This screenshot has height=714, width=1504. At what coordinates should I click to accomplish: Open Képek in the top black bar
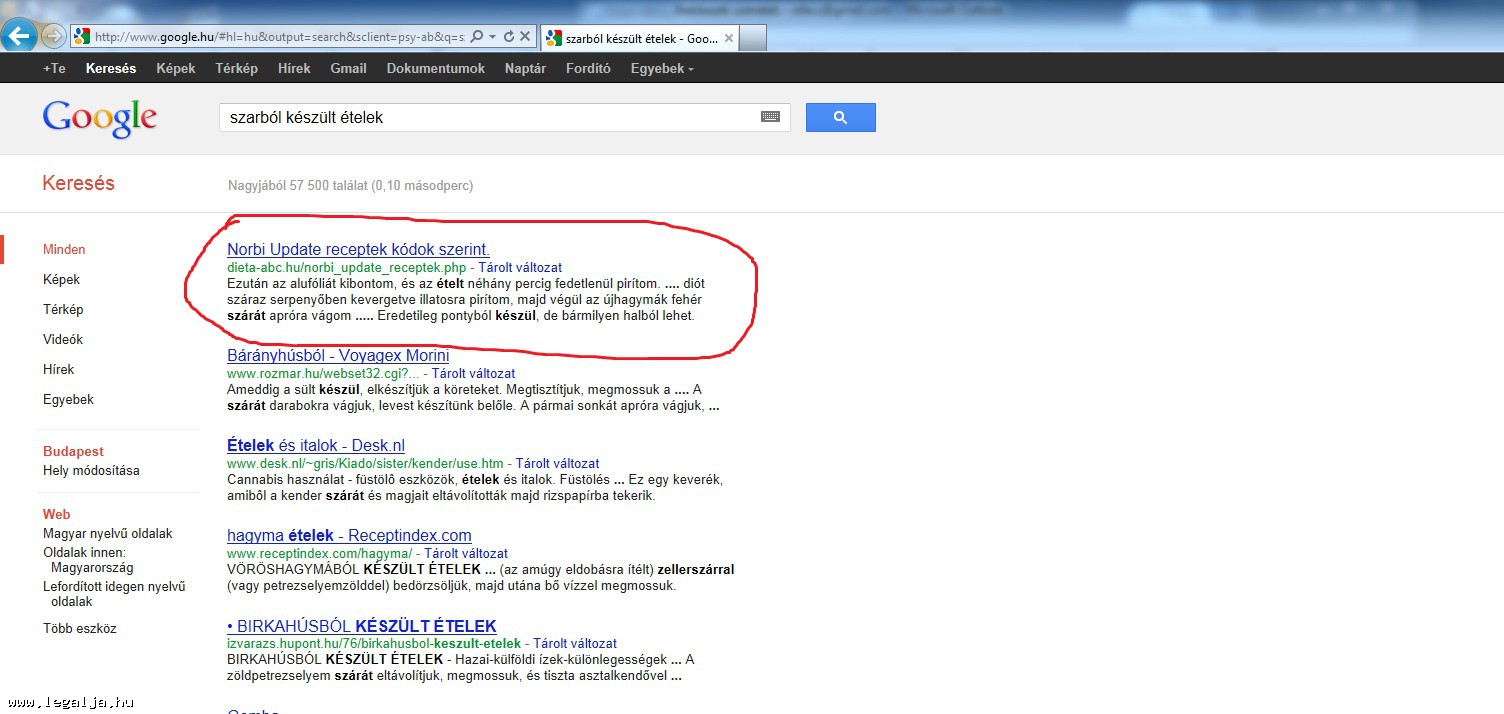coord(176,68)
